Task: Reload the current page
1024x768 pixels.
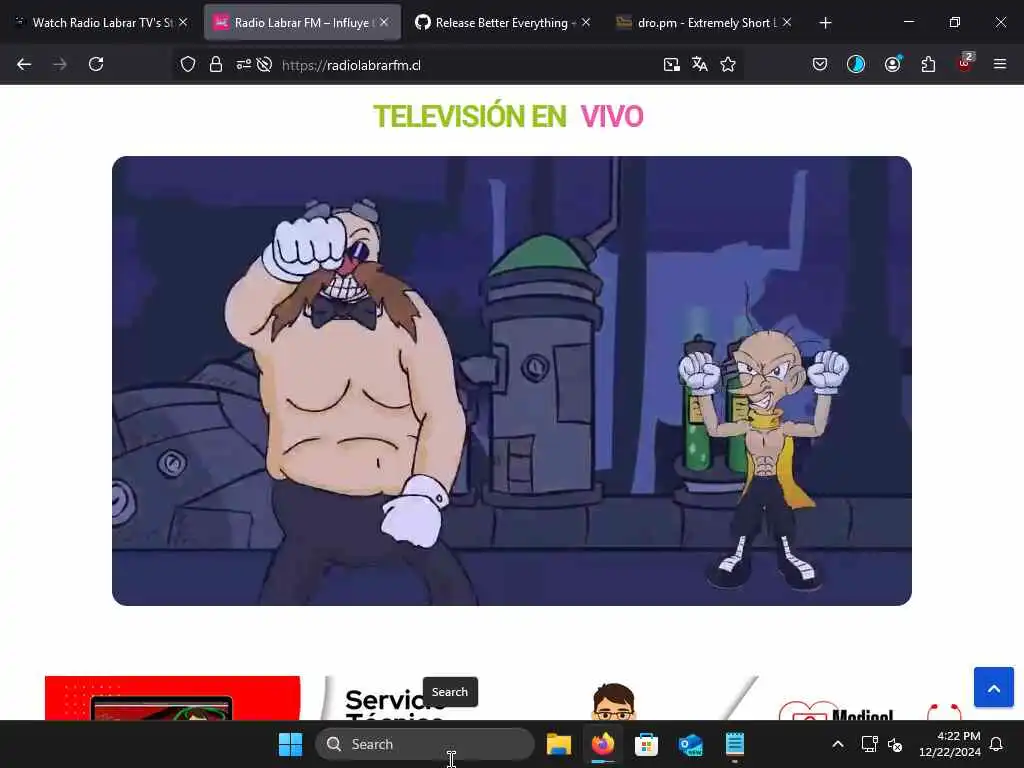Action: (x=96, y=64)
